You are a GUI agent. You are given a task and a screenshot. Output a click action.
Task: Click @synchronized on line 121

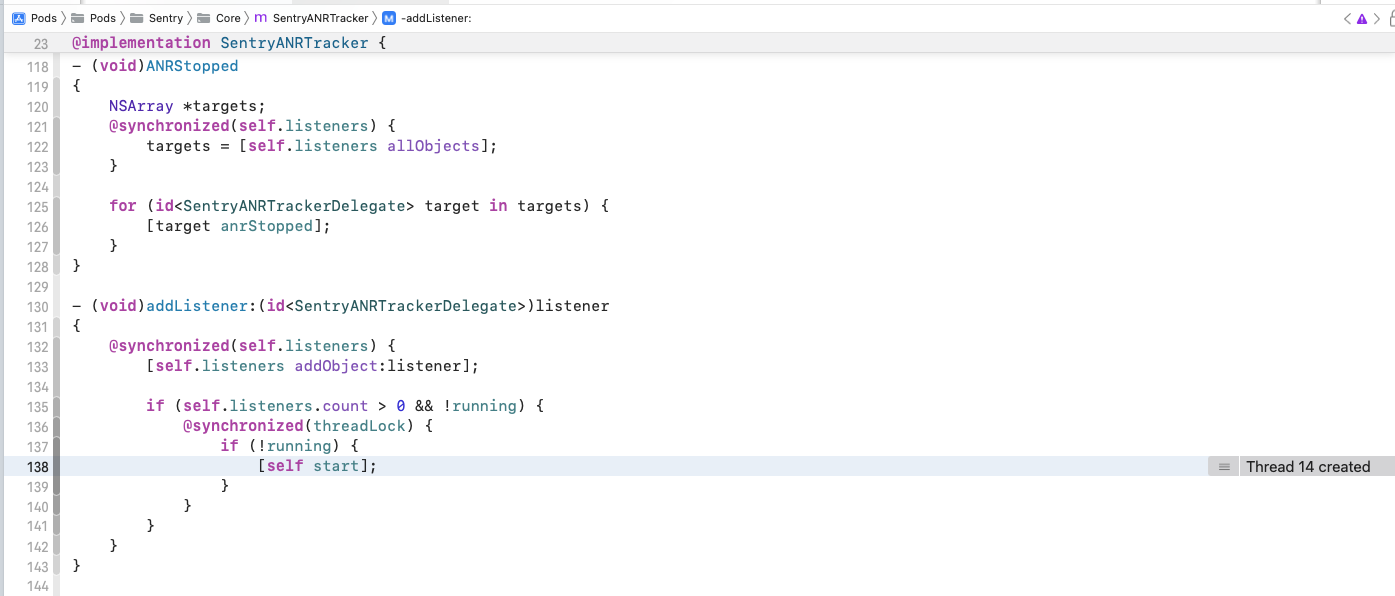point(169,126)
